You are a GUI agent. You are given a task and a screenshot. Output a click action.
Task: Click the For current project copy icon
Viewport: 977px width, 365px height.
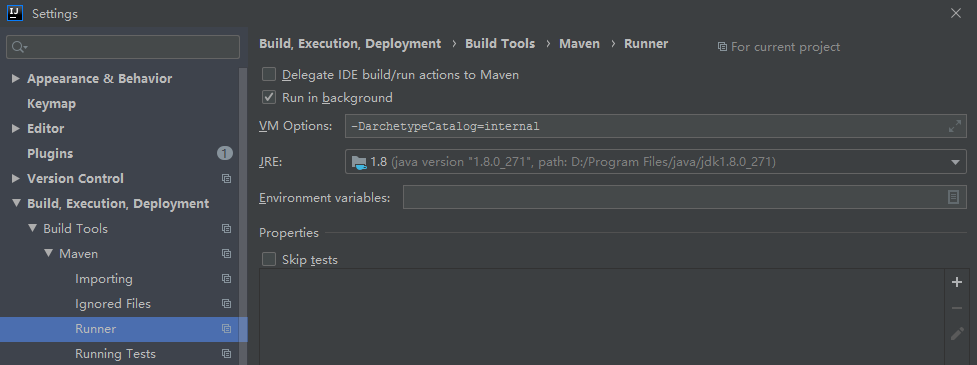point(722,47)
